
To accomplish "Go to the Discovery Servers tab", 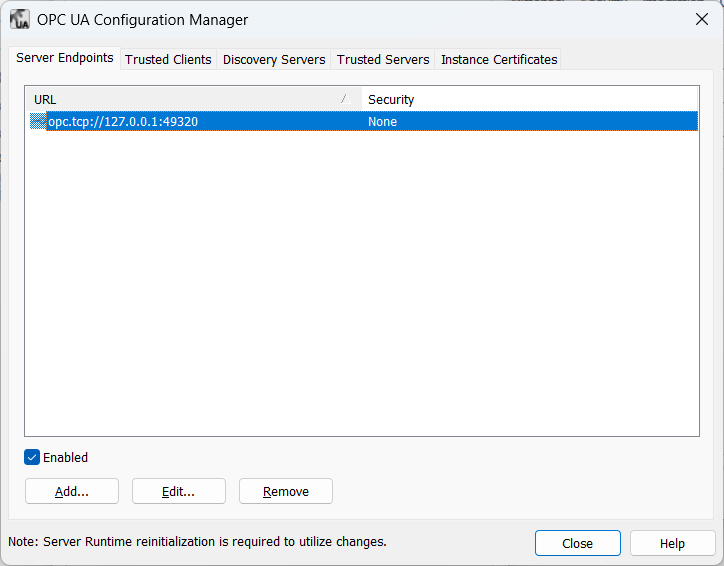I will [x=274, y=59].
